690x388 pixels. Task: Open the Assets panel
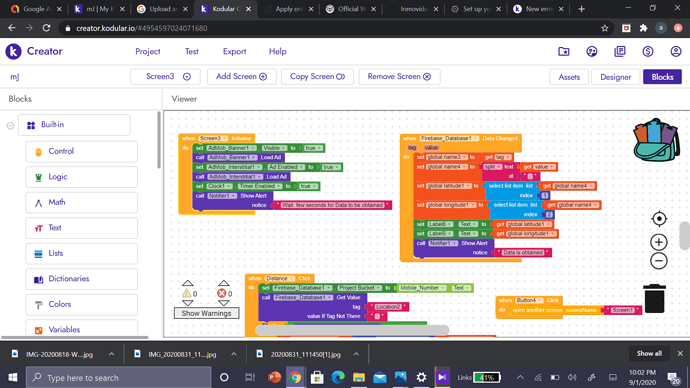tap(569, 77)
